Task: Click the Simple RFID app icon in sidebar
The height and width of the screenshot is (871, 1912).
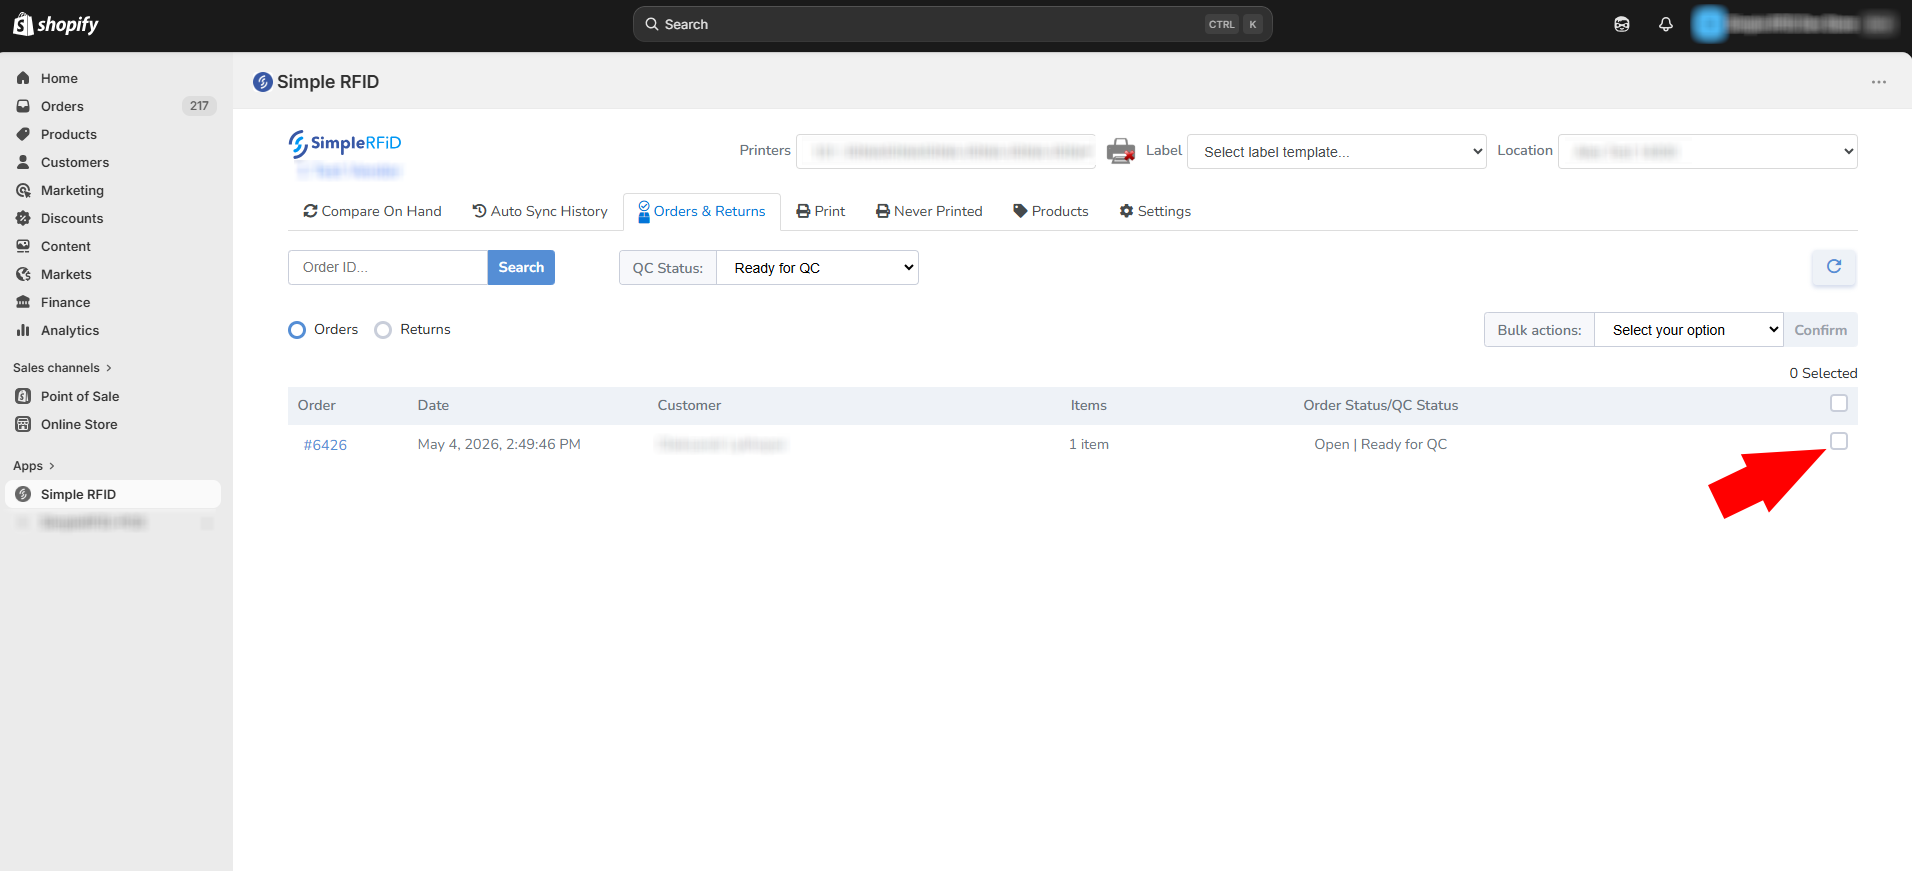Action: (x=23, y=494)
